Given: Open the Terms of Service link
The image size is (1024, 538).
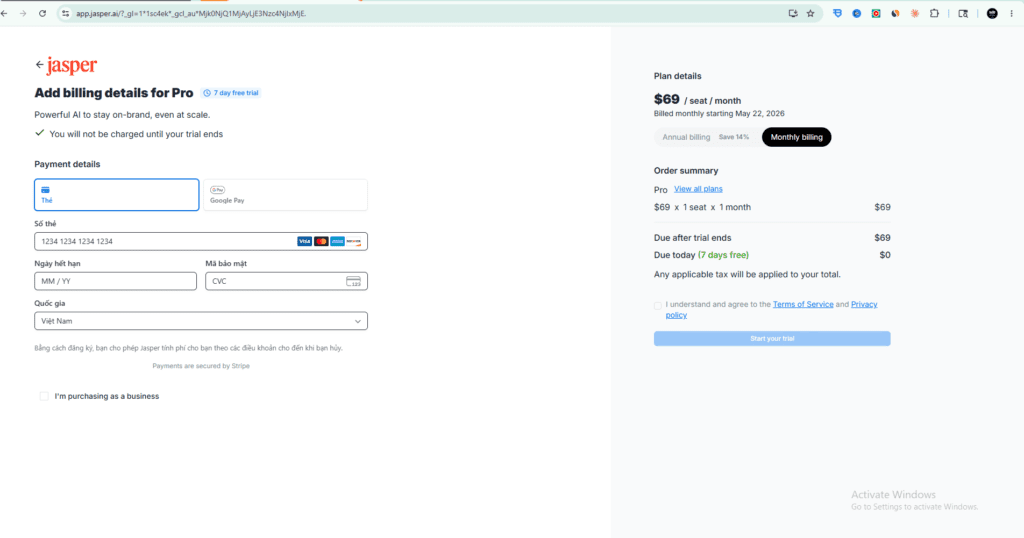Looking at the screenshot, I should (x=803, y=304).
